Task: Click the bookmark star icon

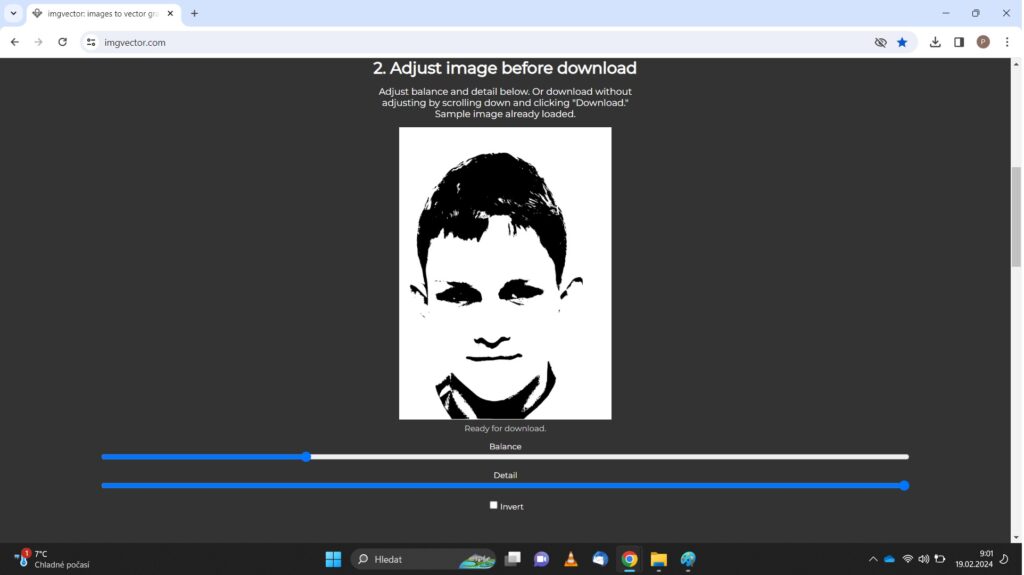Action: click(902, 42)
